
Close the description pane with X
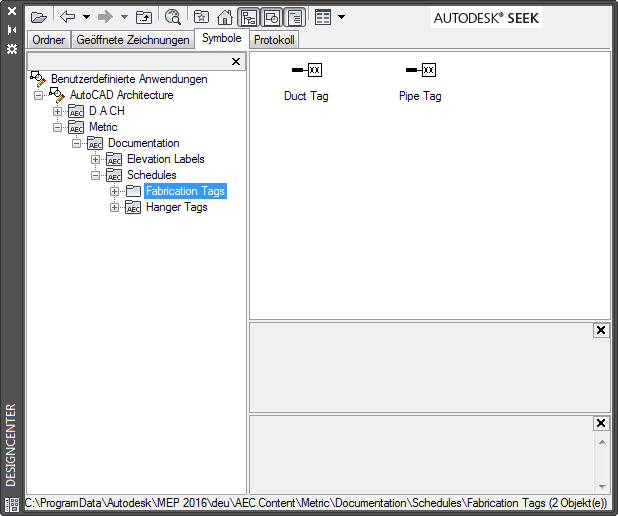point(601,423)
